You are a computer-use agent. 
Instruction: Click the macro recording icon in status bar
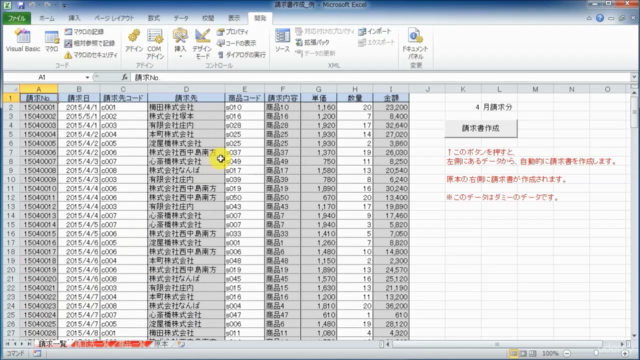[37, 353]
